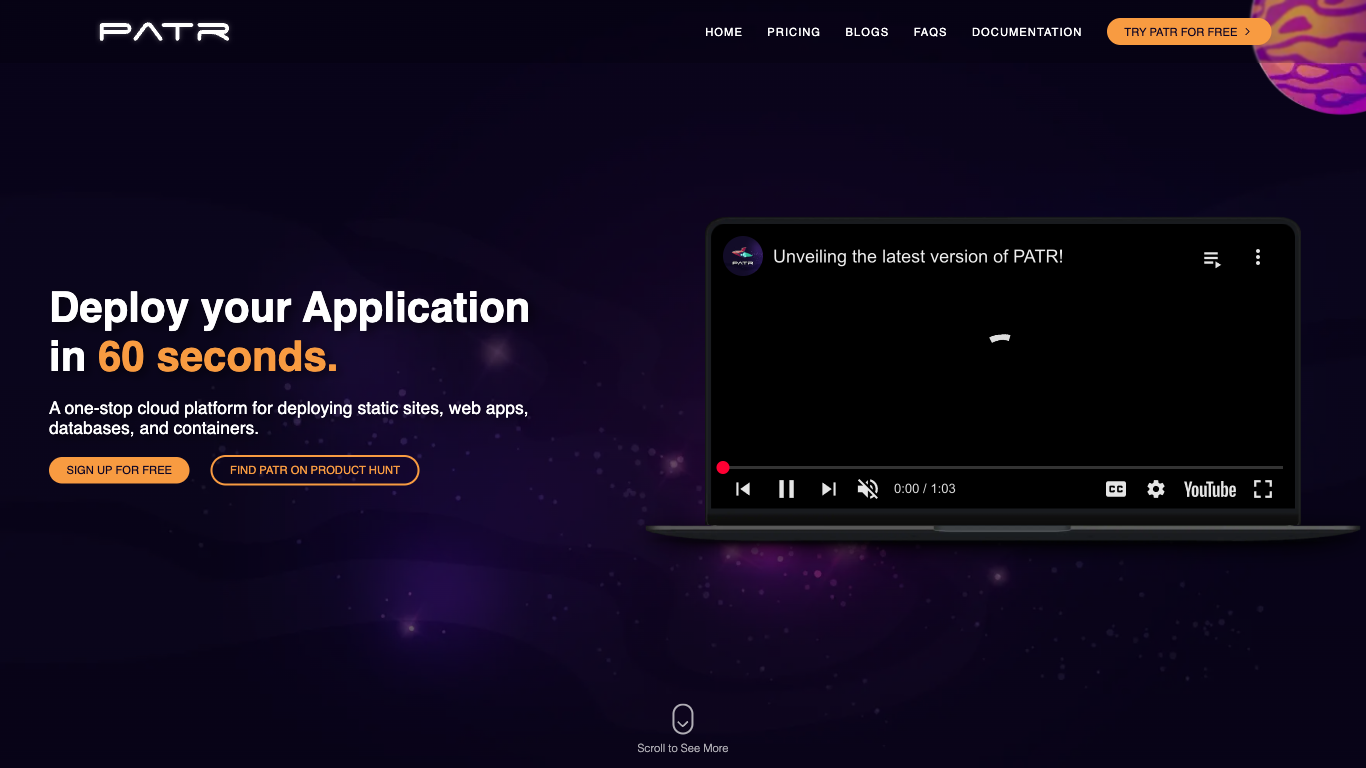Skip to the next video
Screen dimensions: 1366x768
[x=828, y=489]
